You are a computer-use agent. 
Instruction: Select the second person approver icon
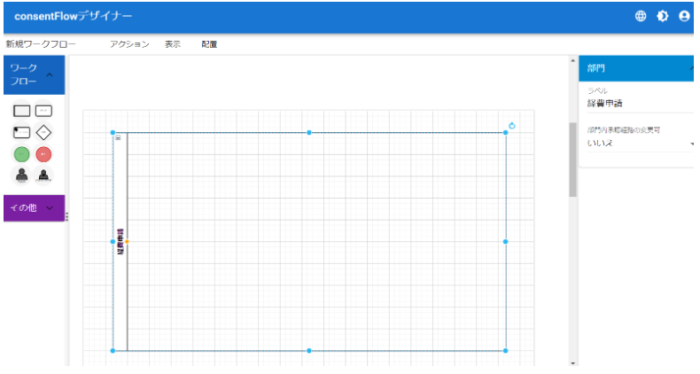click(x=43, y=175)
